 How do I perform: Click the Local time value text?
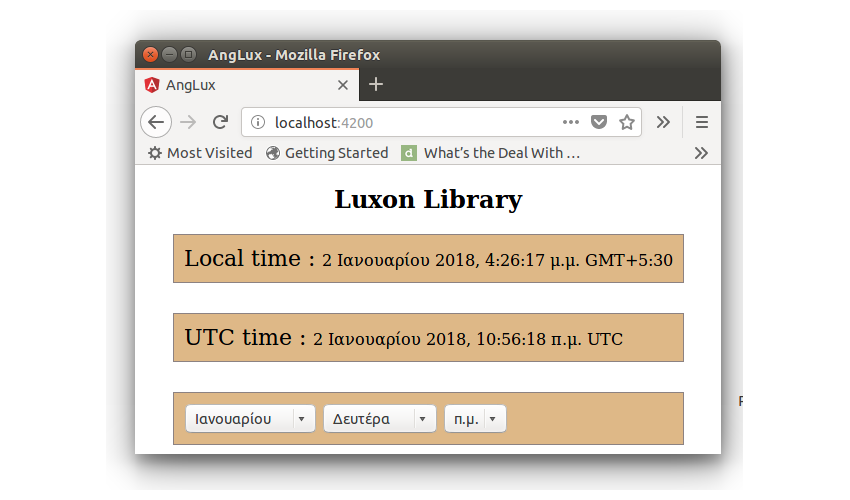point(497,260)
